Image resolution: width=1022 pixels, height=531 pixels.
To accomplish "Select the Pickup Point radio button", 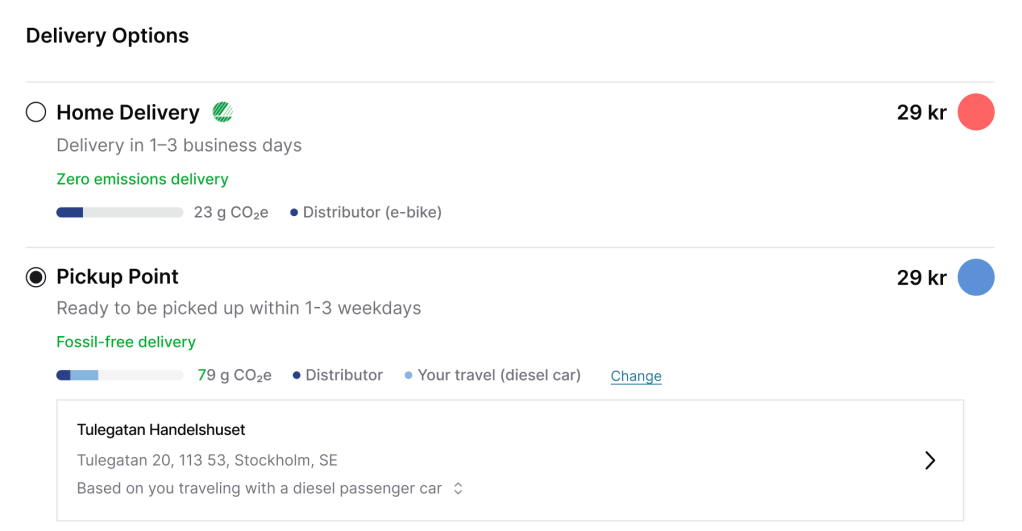I will coord(36,277).
